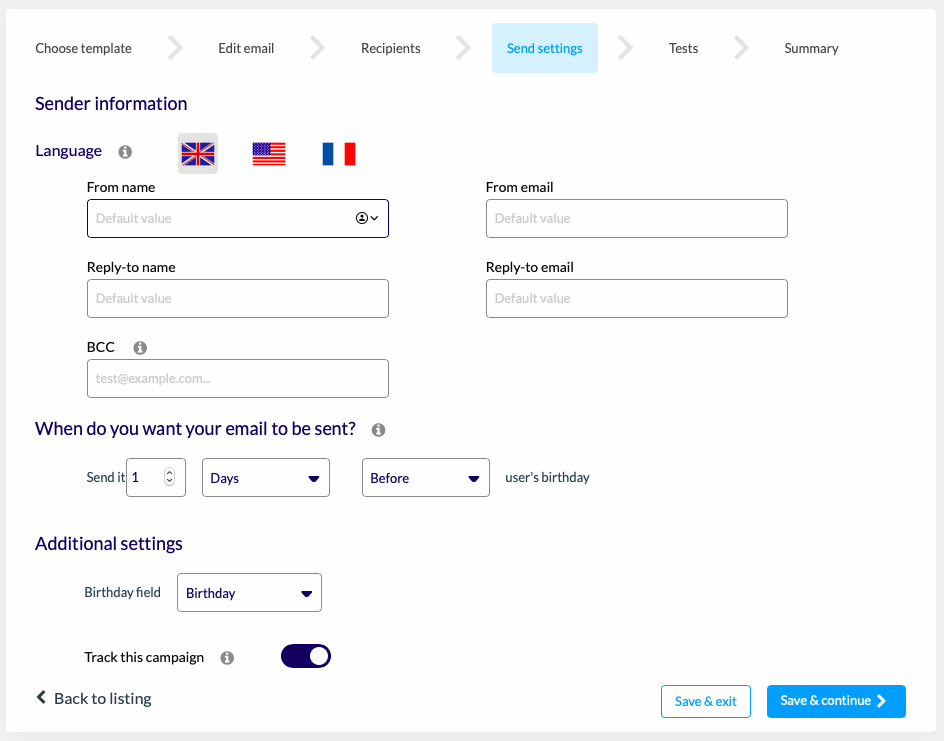Select the UK English flag language

click(198, 153)
